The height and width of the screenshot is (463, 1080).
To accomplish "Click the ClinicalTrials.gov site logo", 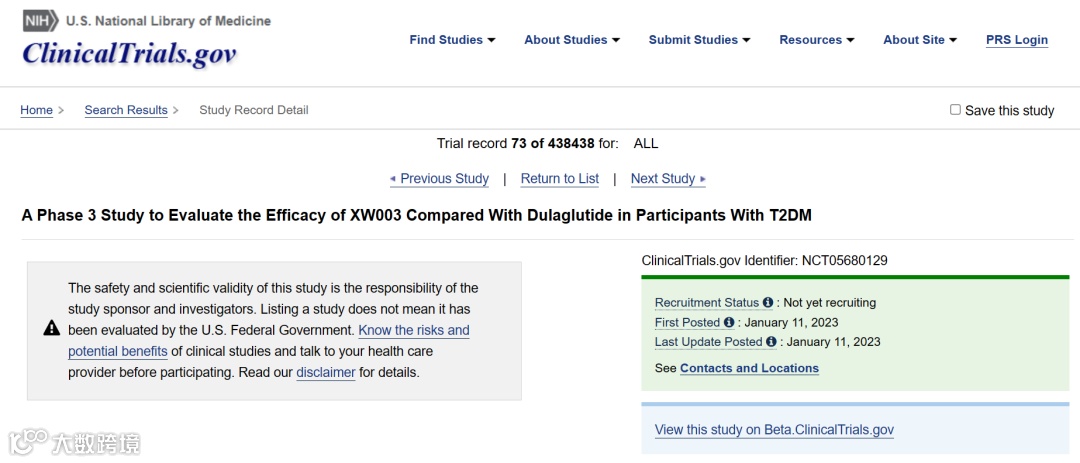I will tap(130, 53).
